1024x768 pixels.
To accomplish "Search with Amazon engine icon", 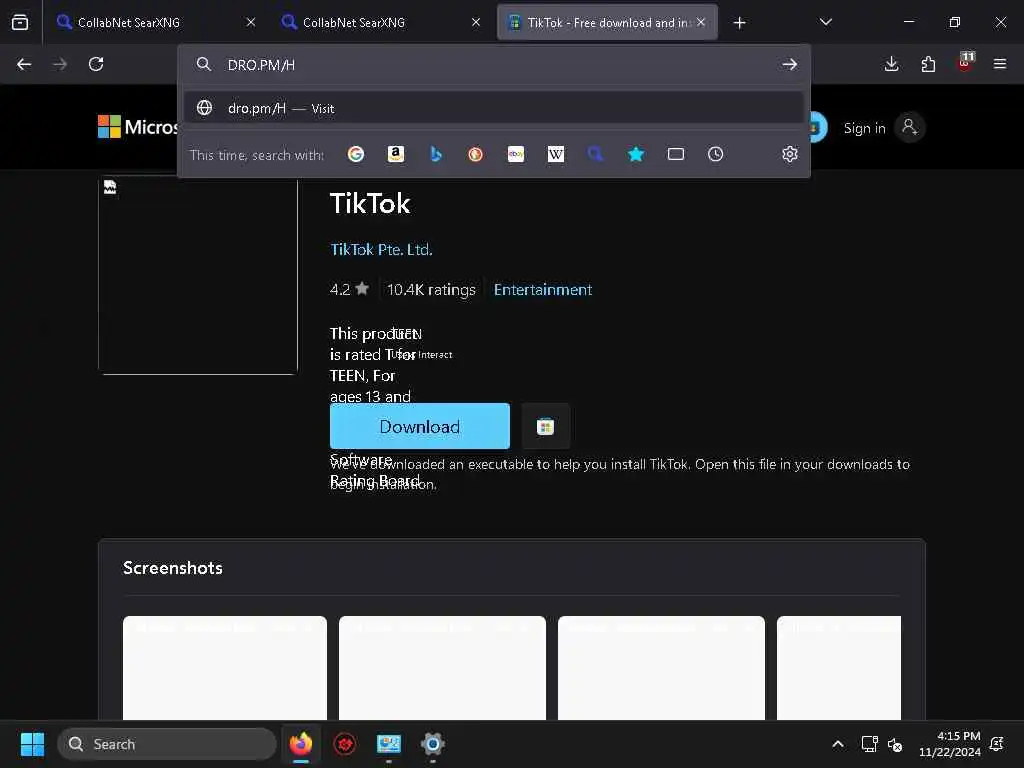I will (396, 154).
